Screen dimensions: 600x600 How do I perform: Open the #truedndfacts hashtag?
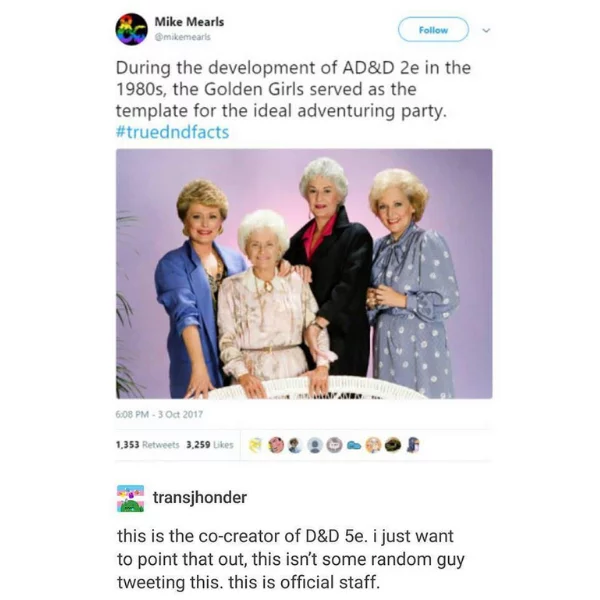[x=172, y=132]
